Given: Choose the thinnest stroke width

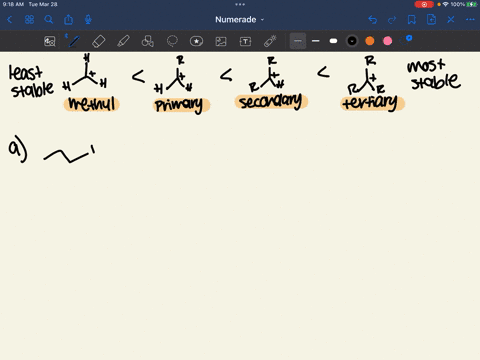Looking at the screenshot, I should click(x=298, y=41).
